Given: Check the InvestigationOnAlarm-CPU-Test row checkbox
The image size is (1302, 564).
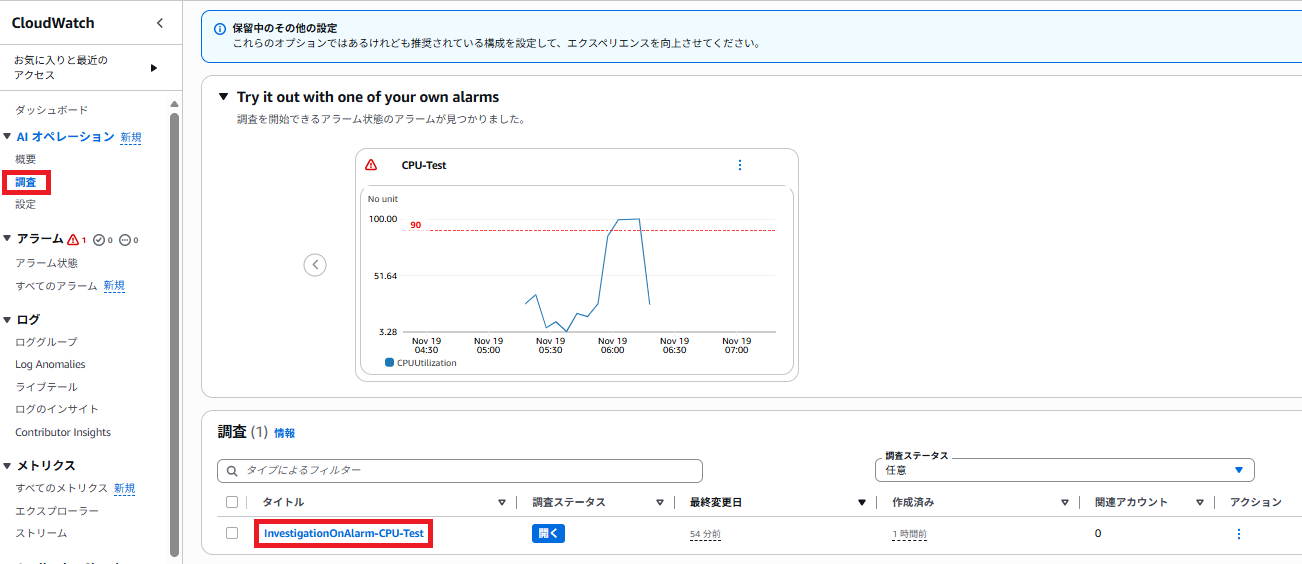Looking at the screenshot, I should coord(232,533).
